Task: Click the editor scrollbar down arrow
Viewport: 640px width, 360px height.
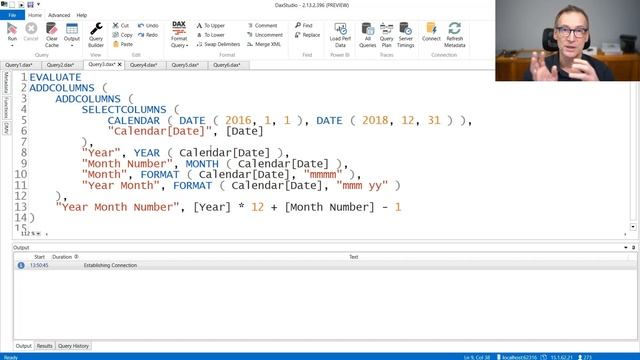Action: pyautogui.click(x=633, y=227)
